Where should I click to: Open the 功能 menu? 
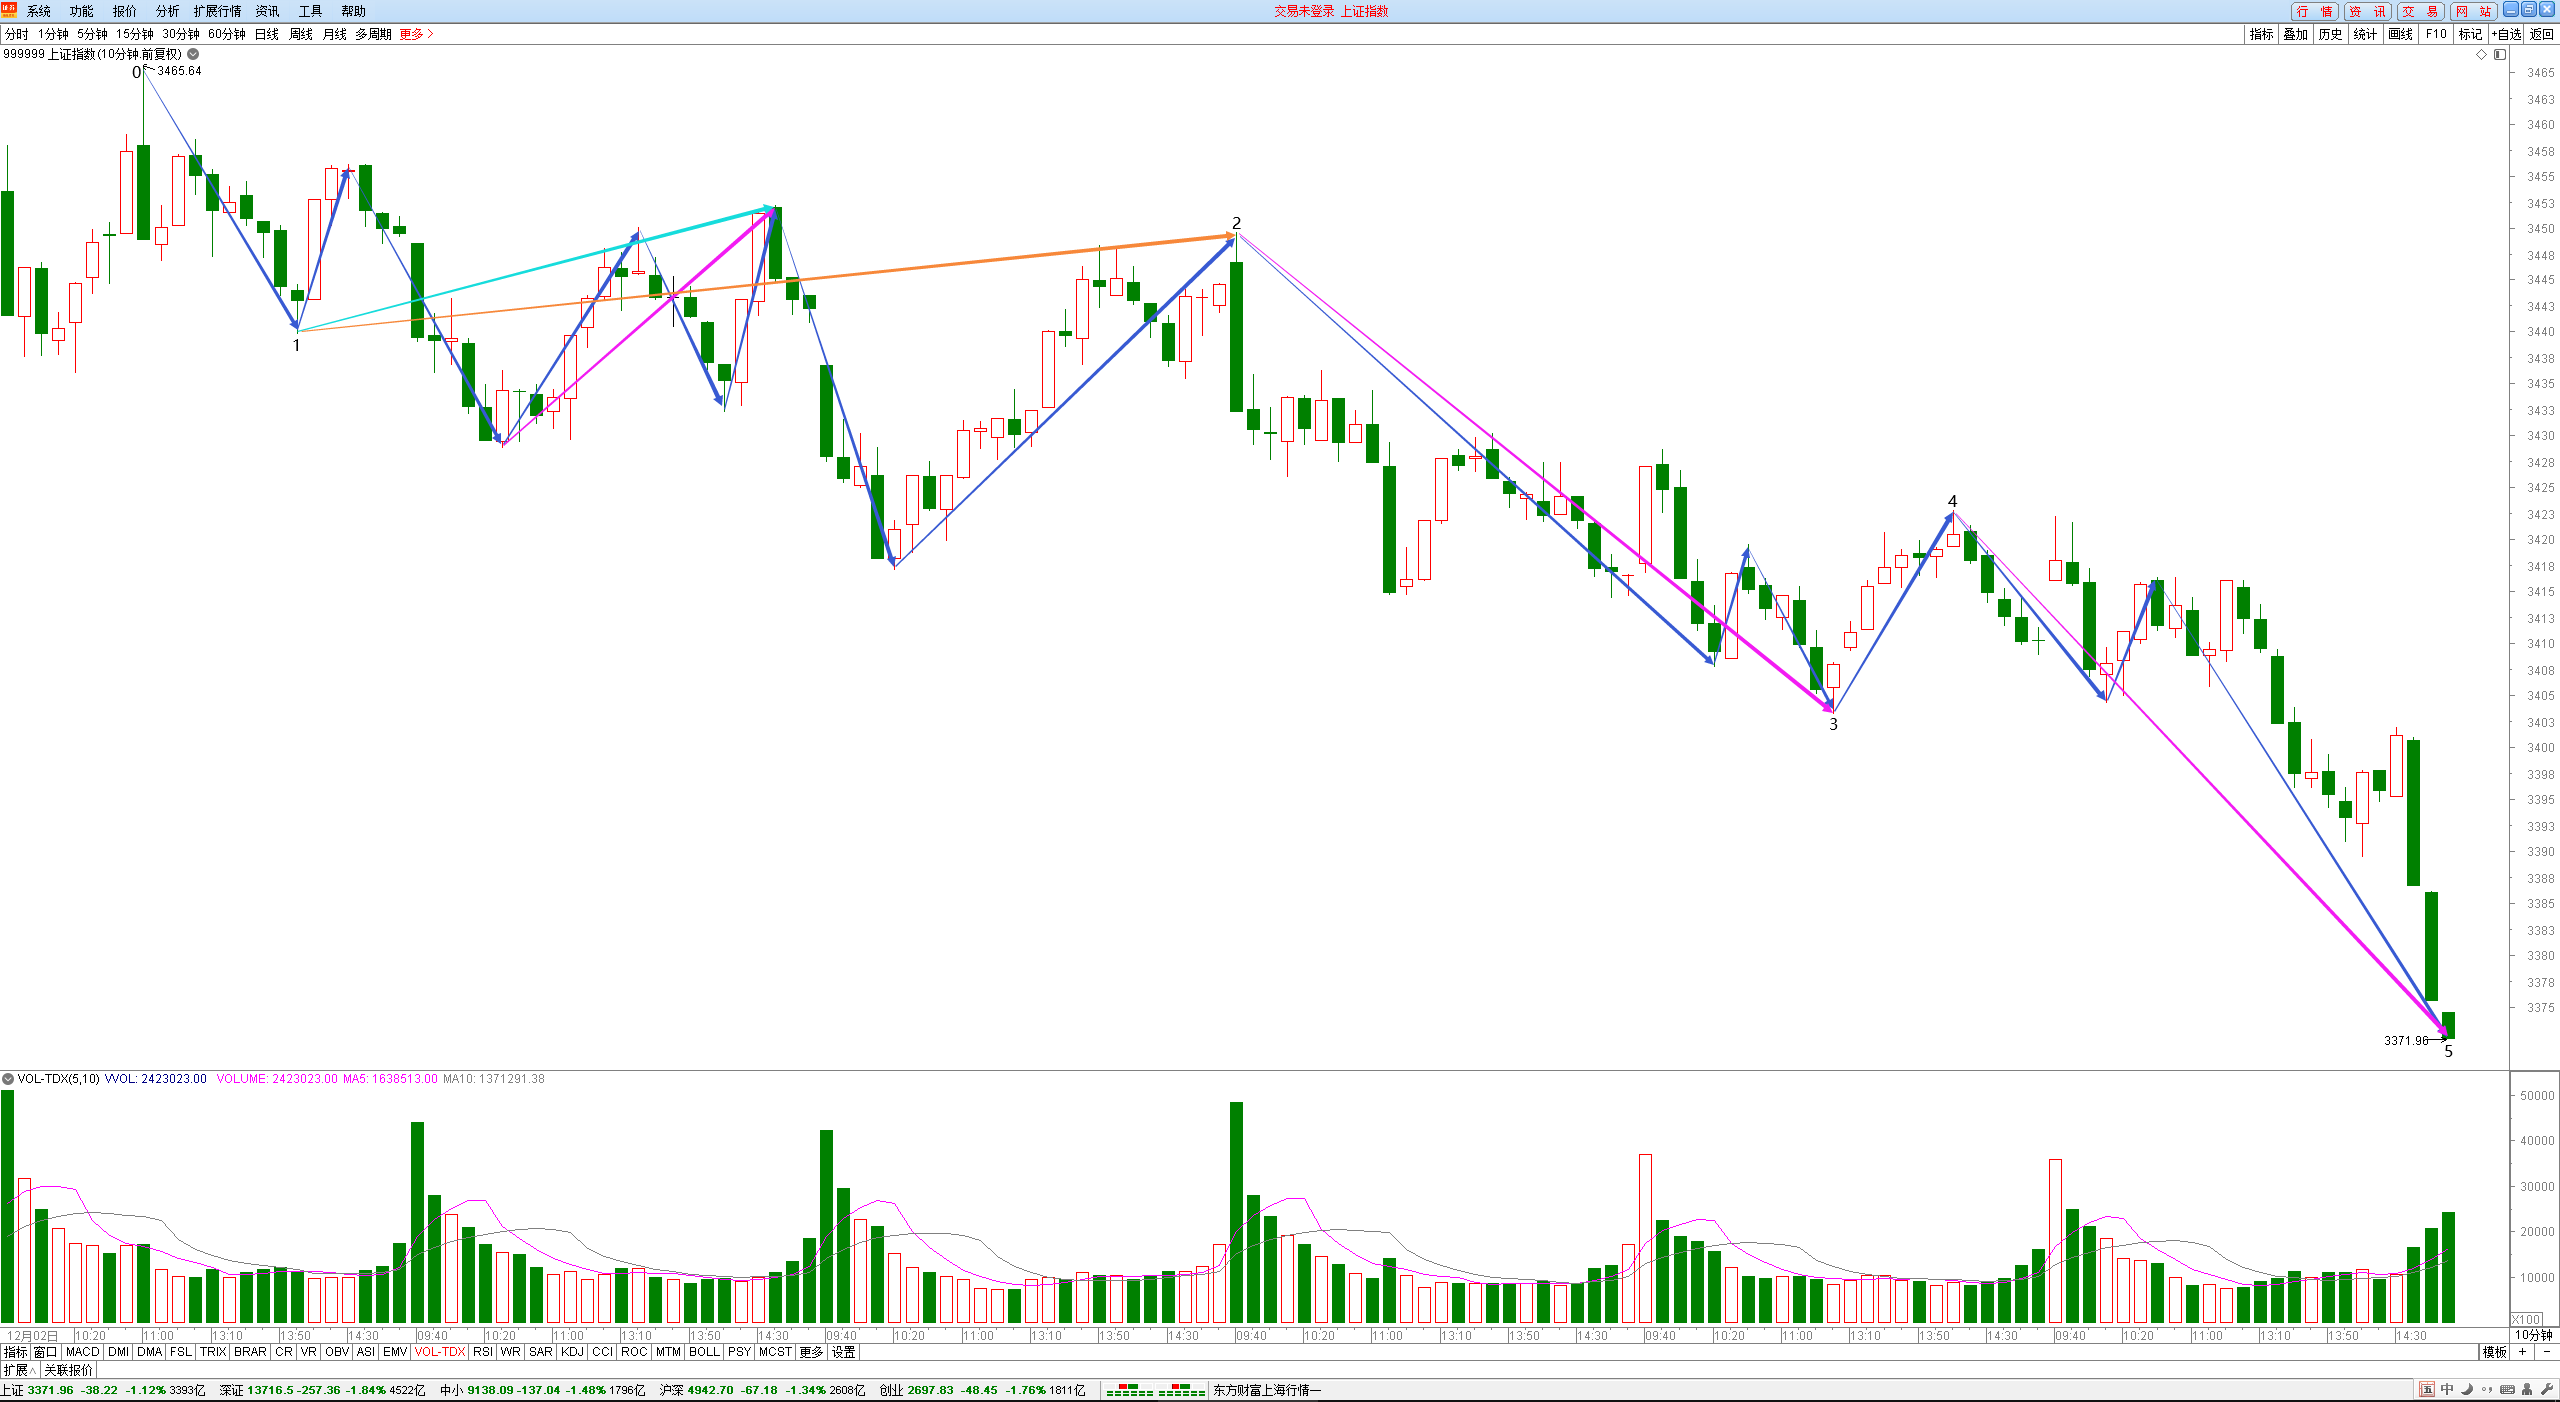(81, 11)
